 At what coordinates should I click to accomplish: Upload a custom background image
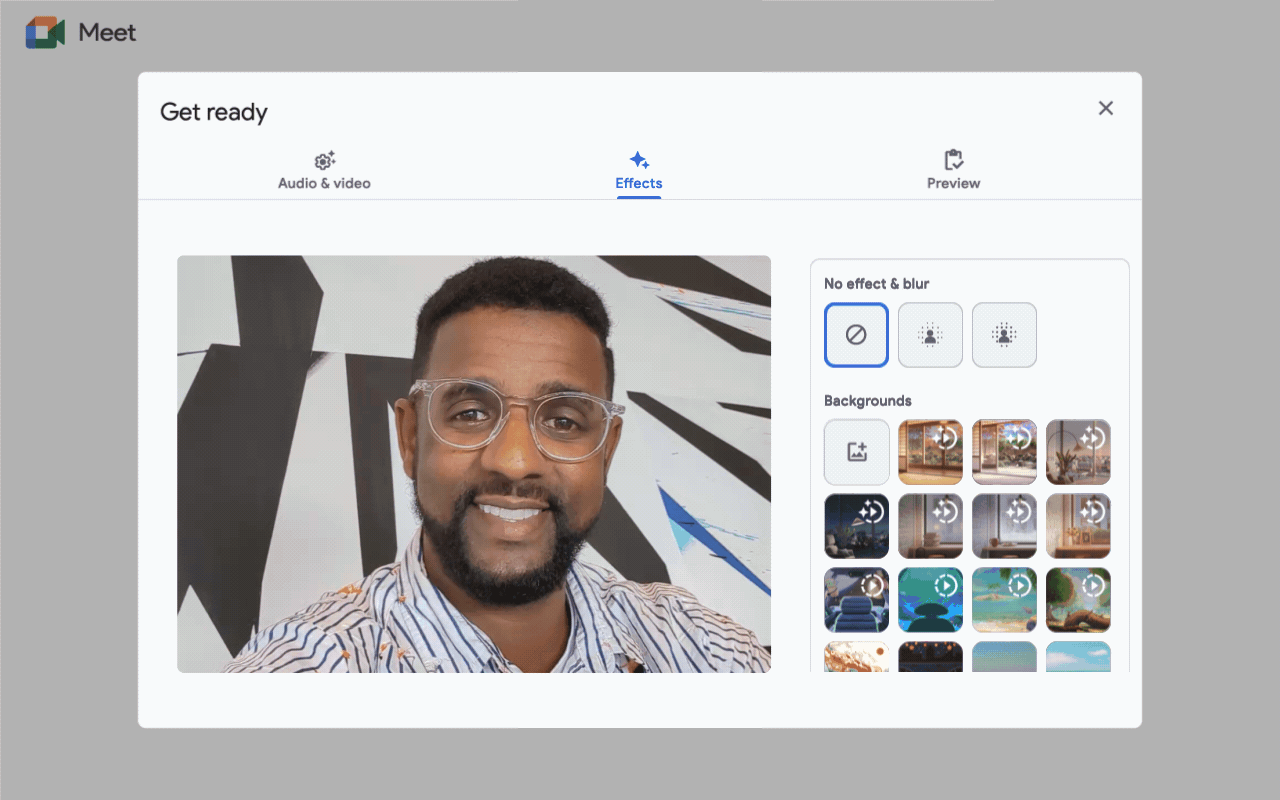856,452
